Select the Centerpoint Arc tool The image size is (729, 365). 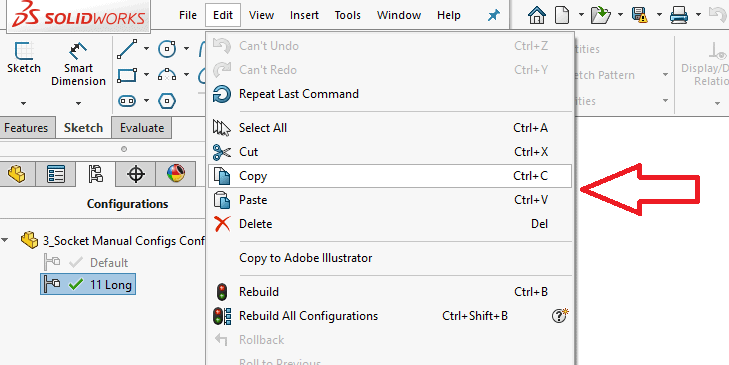[167, 74]
